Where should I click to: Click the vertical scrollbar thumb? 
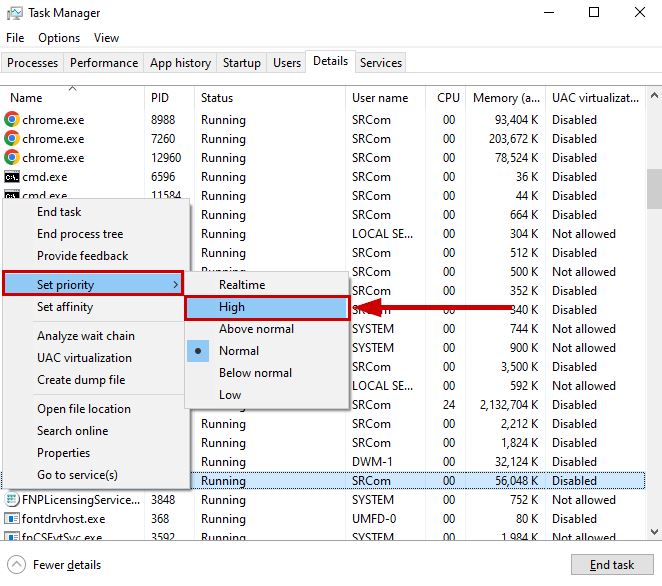pyautogui.click(x=654, y=190)
